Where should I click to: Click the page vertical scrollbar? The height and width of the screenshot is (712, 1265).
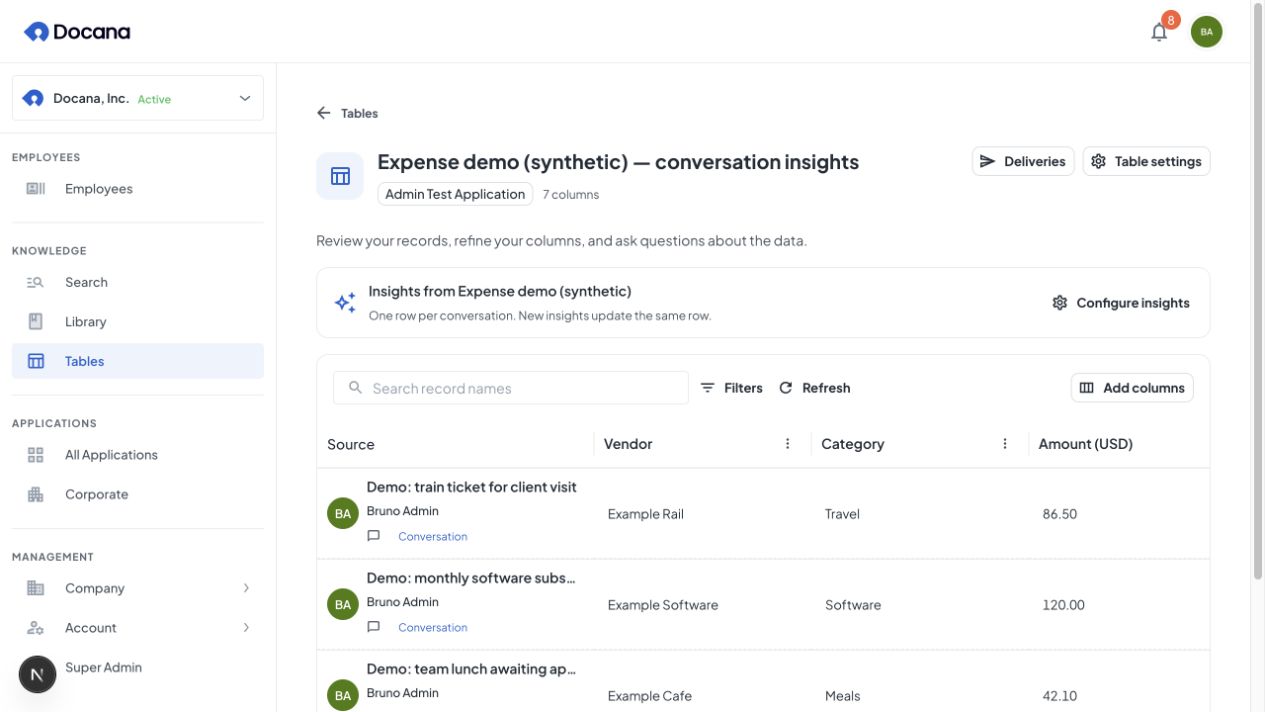coord(1258,290)
